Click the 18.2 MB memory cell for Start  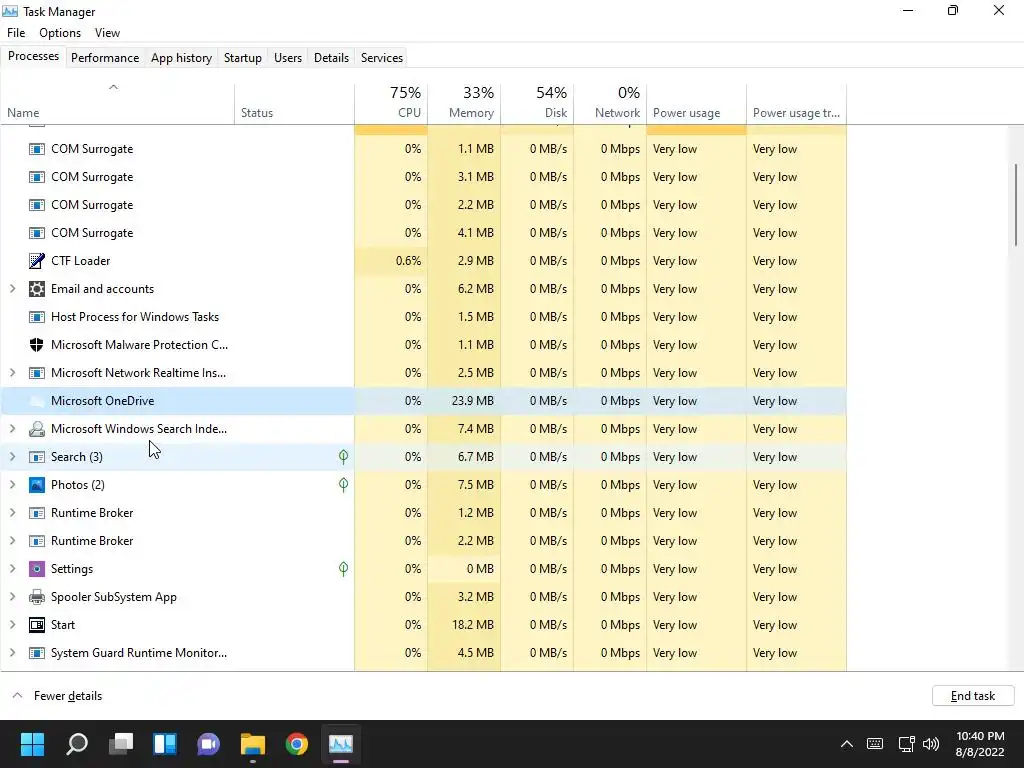(464, 625)
